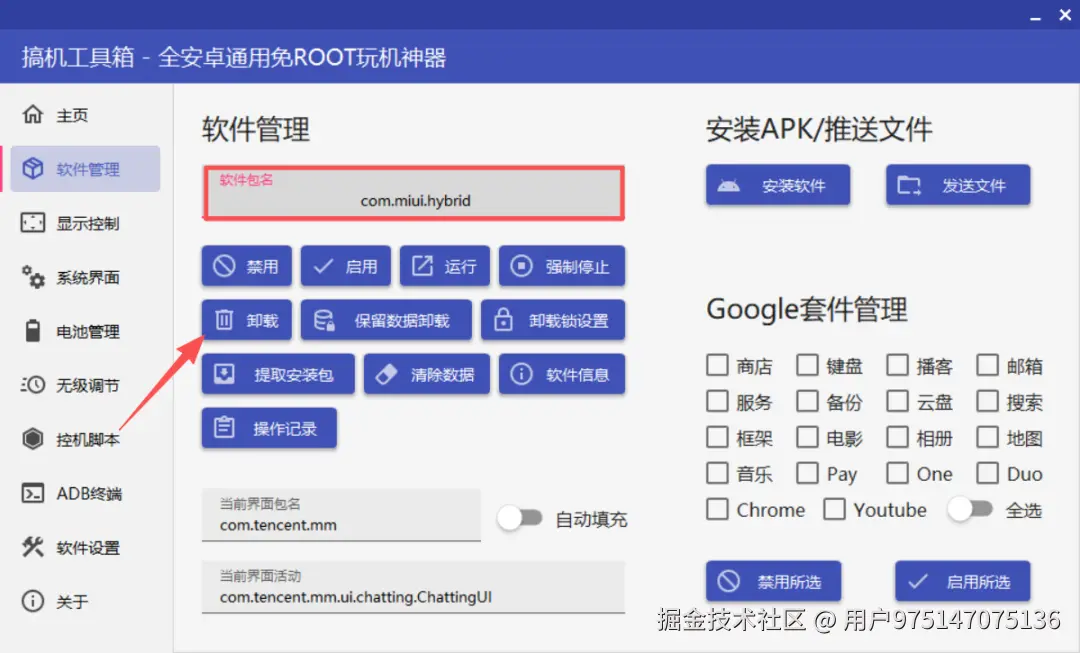1080x653 pixels.
Task: Check the 邮箱 checkbox
Action: [x=987, y=364]
